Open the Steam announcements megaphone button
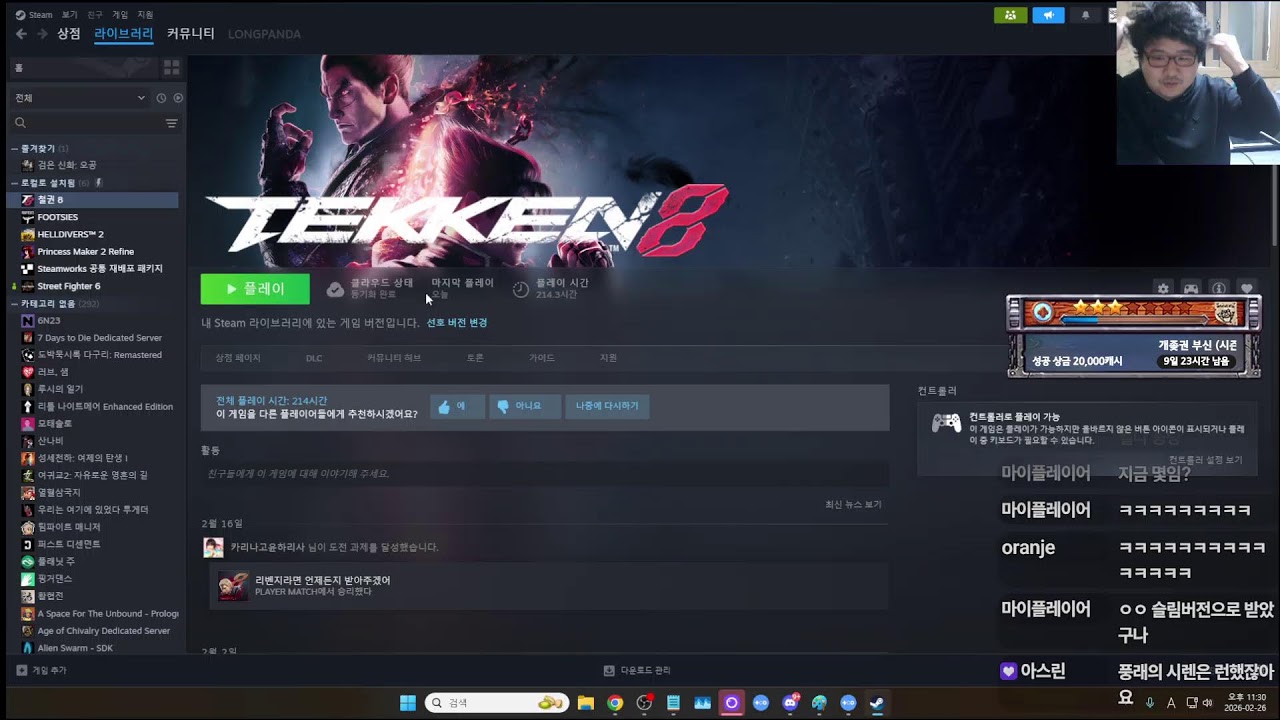 1048,15
